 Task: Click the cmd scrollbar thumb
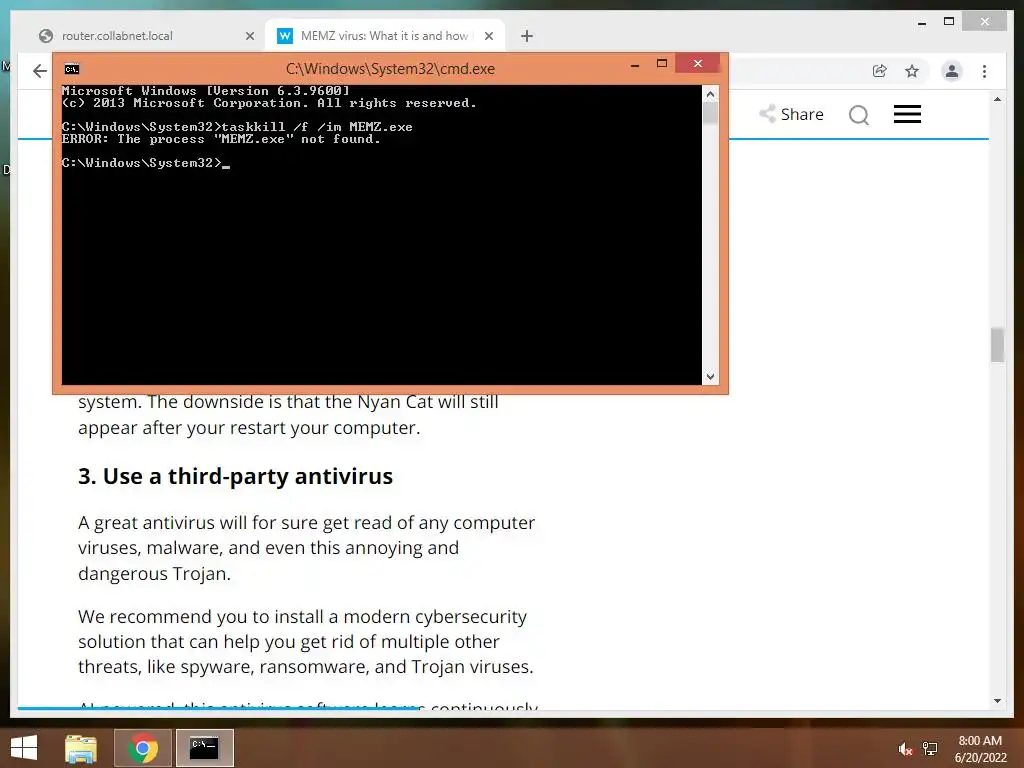click(x=711, y=113)
